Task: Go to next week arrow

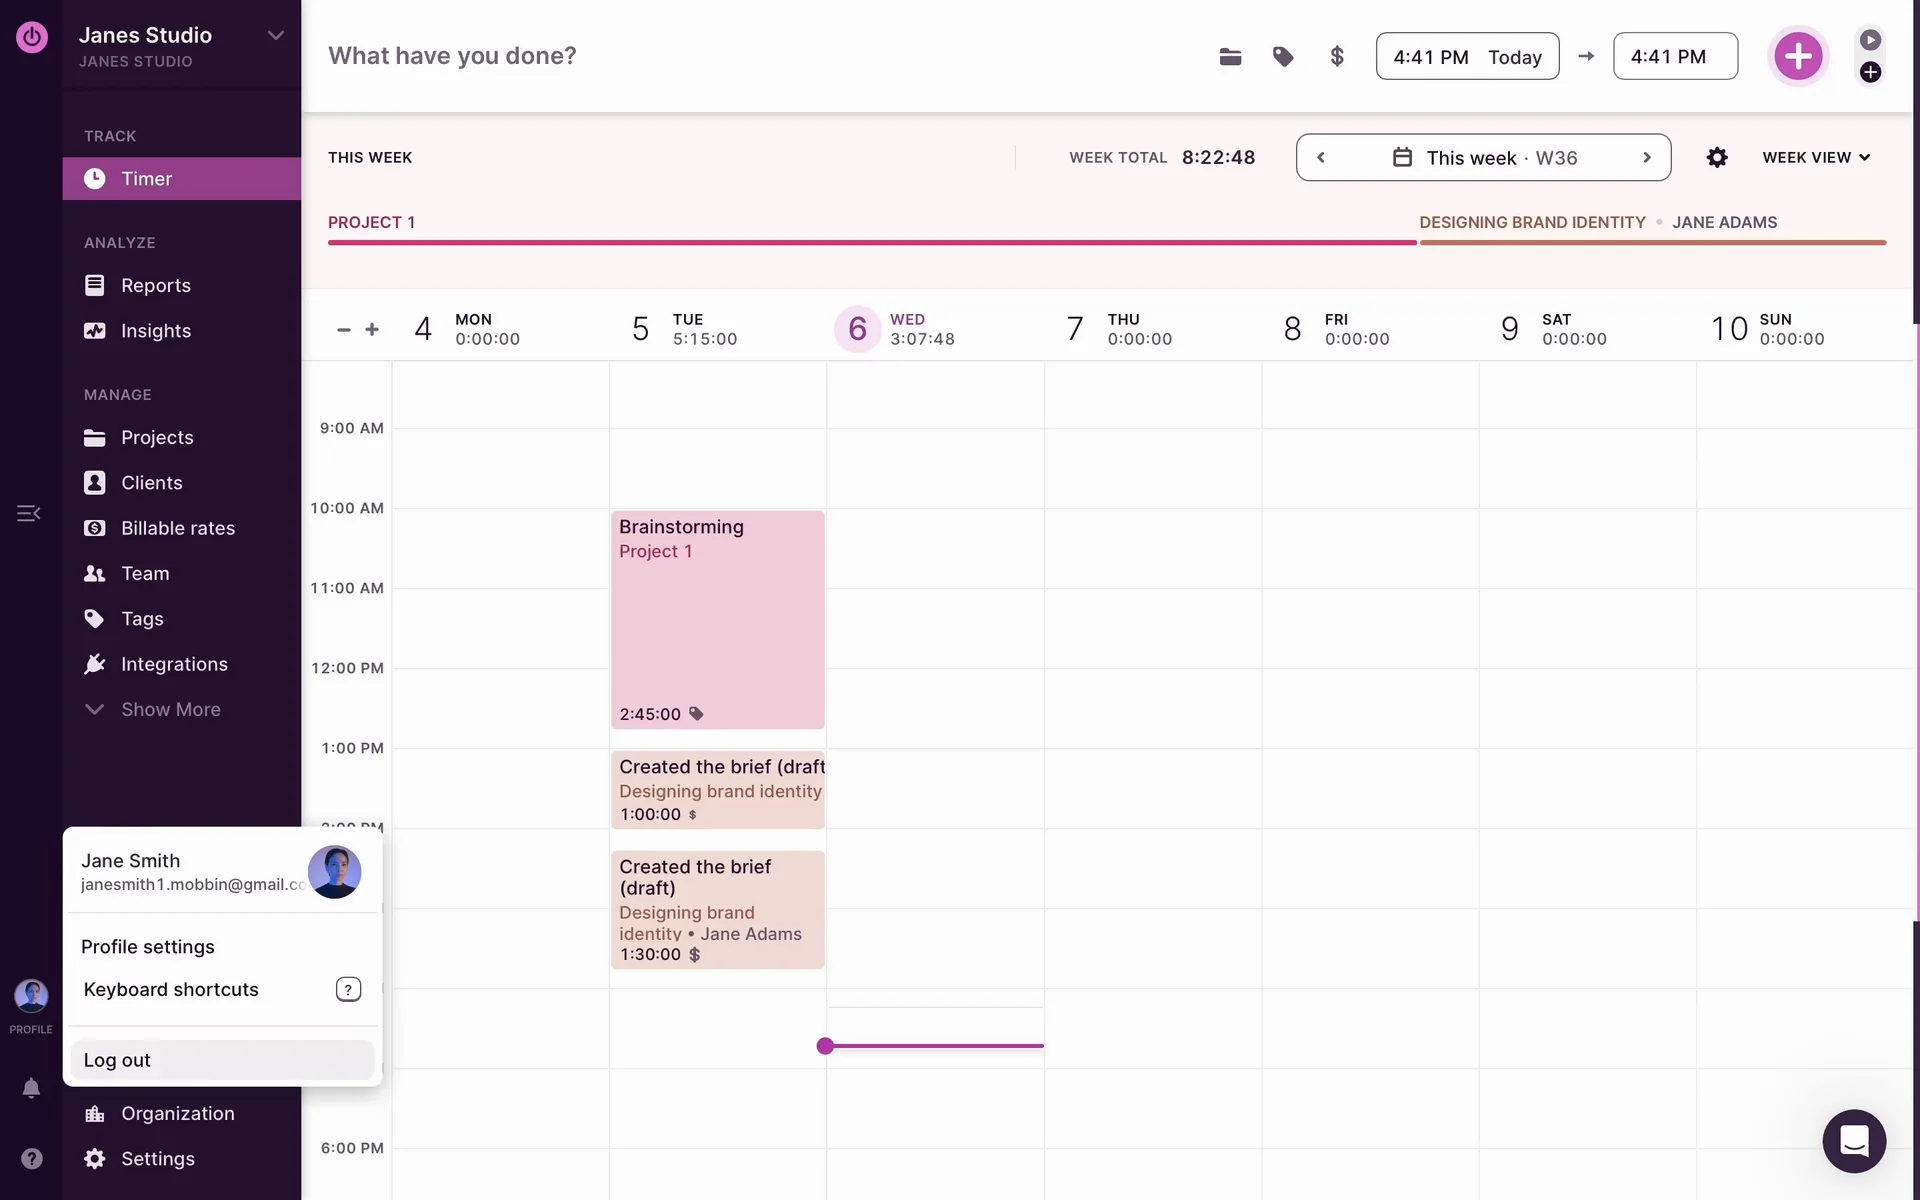Action: (x=1646, y=158)
